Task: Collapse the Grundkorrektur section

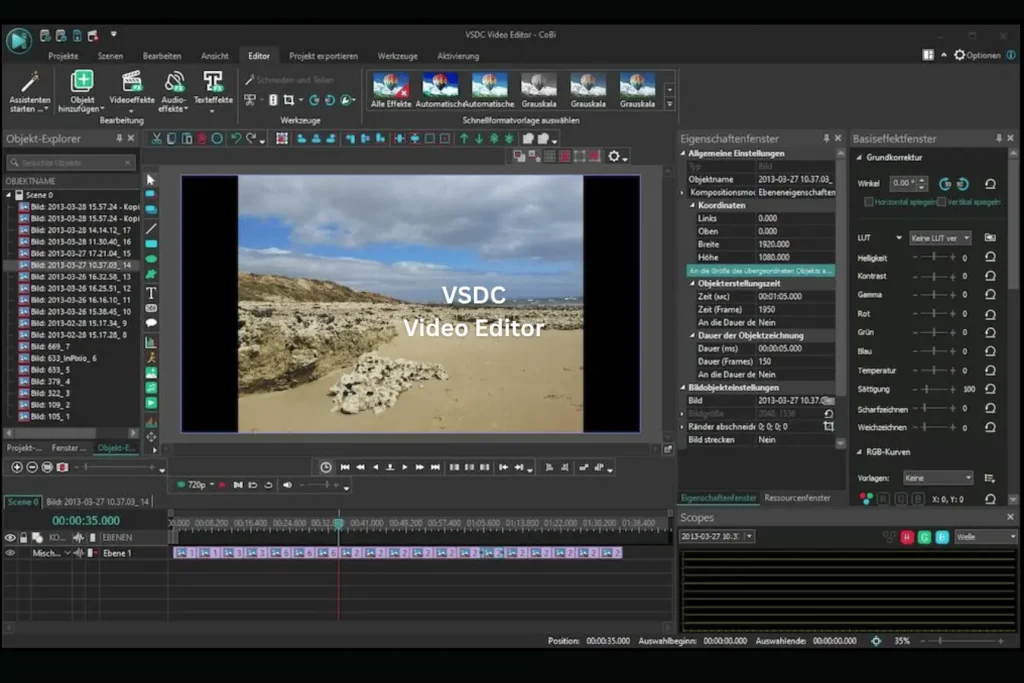Action: [859, 157]
